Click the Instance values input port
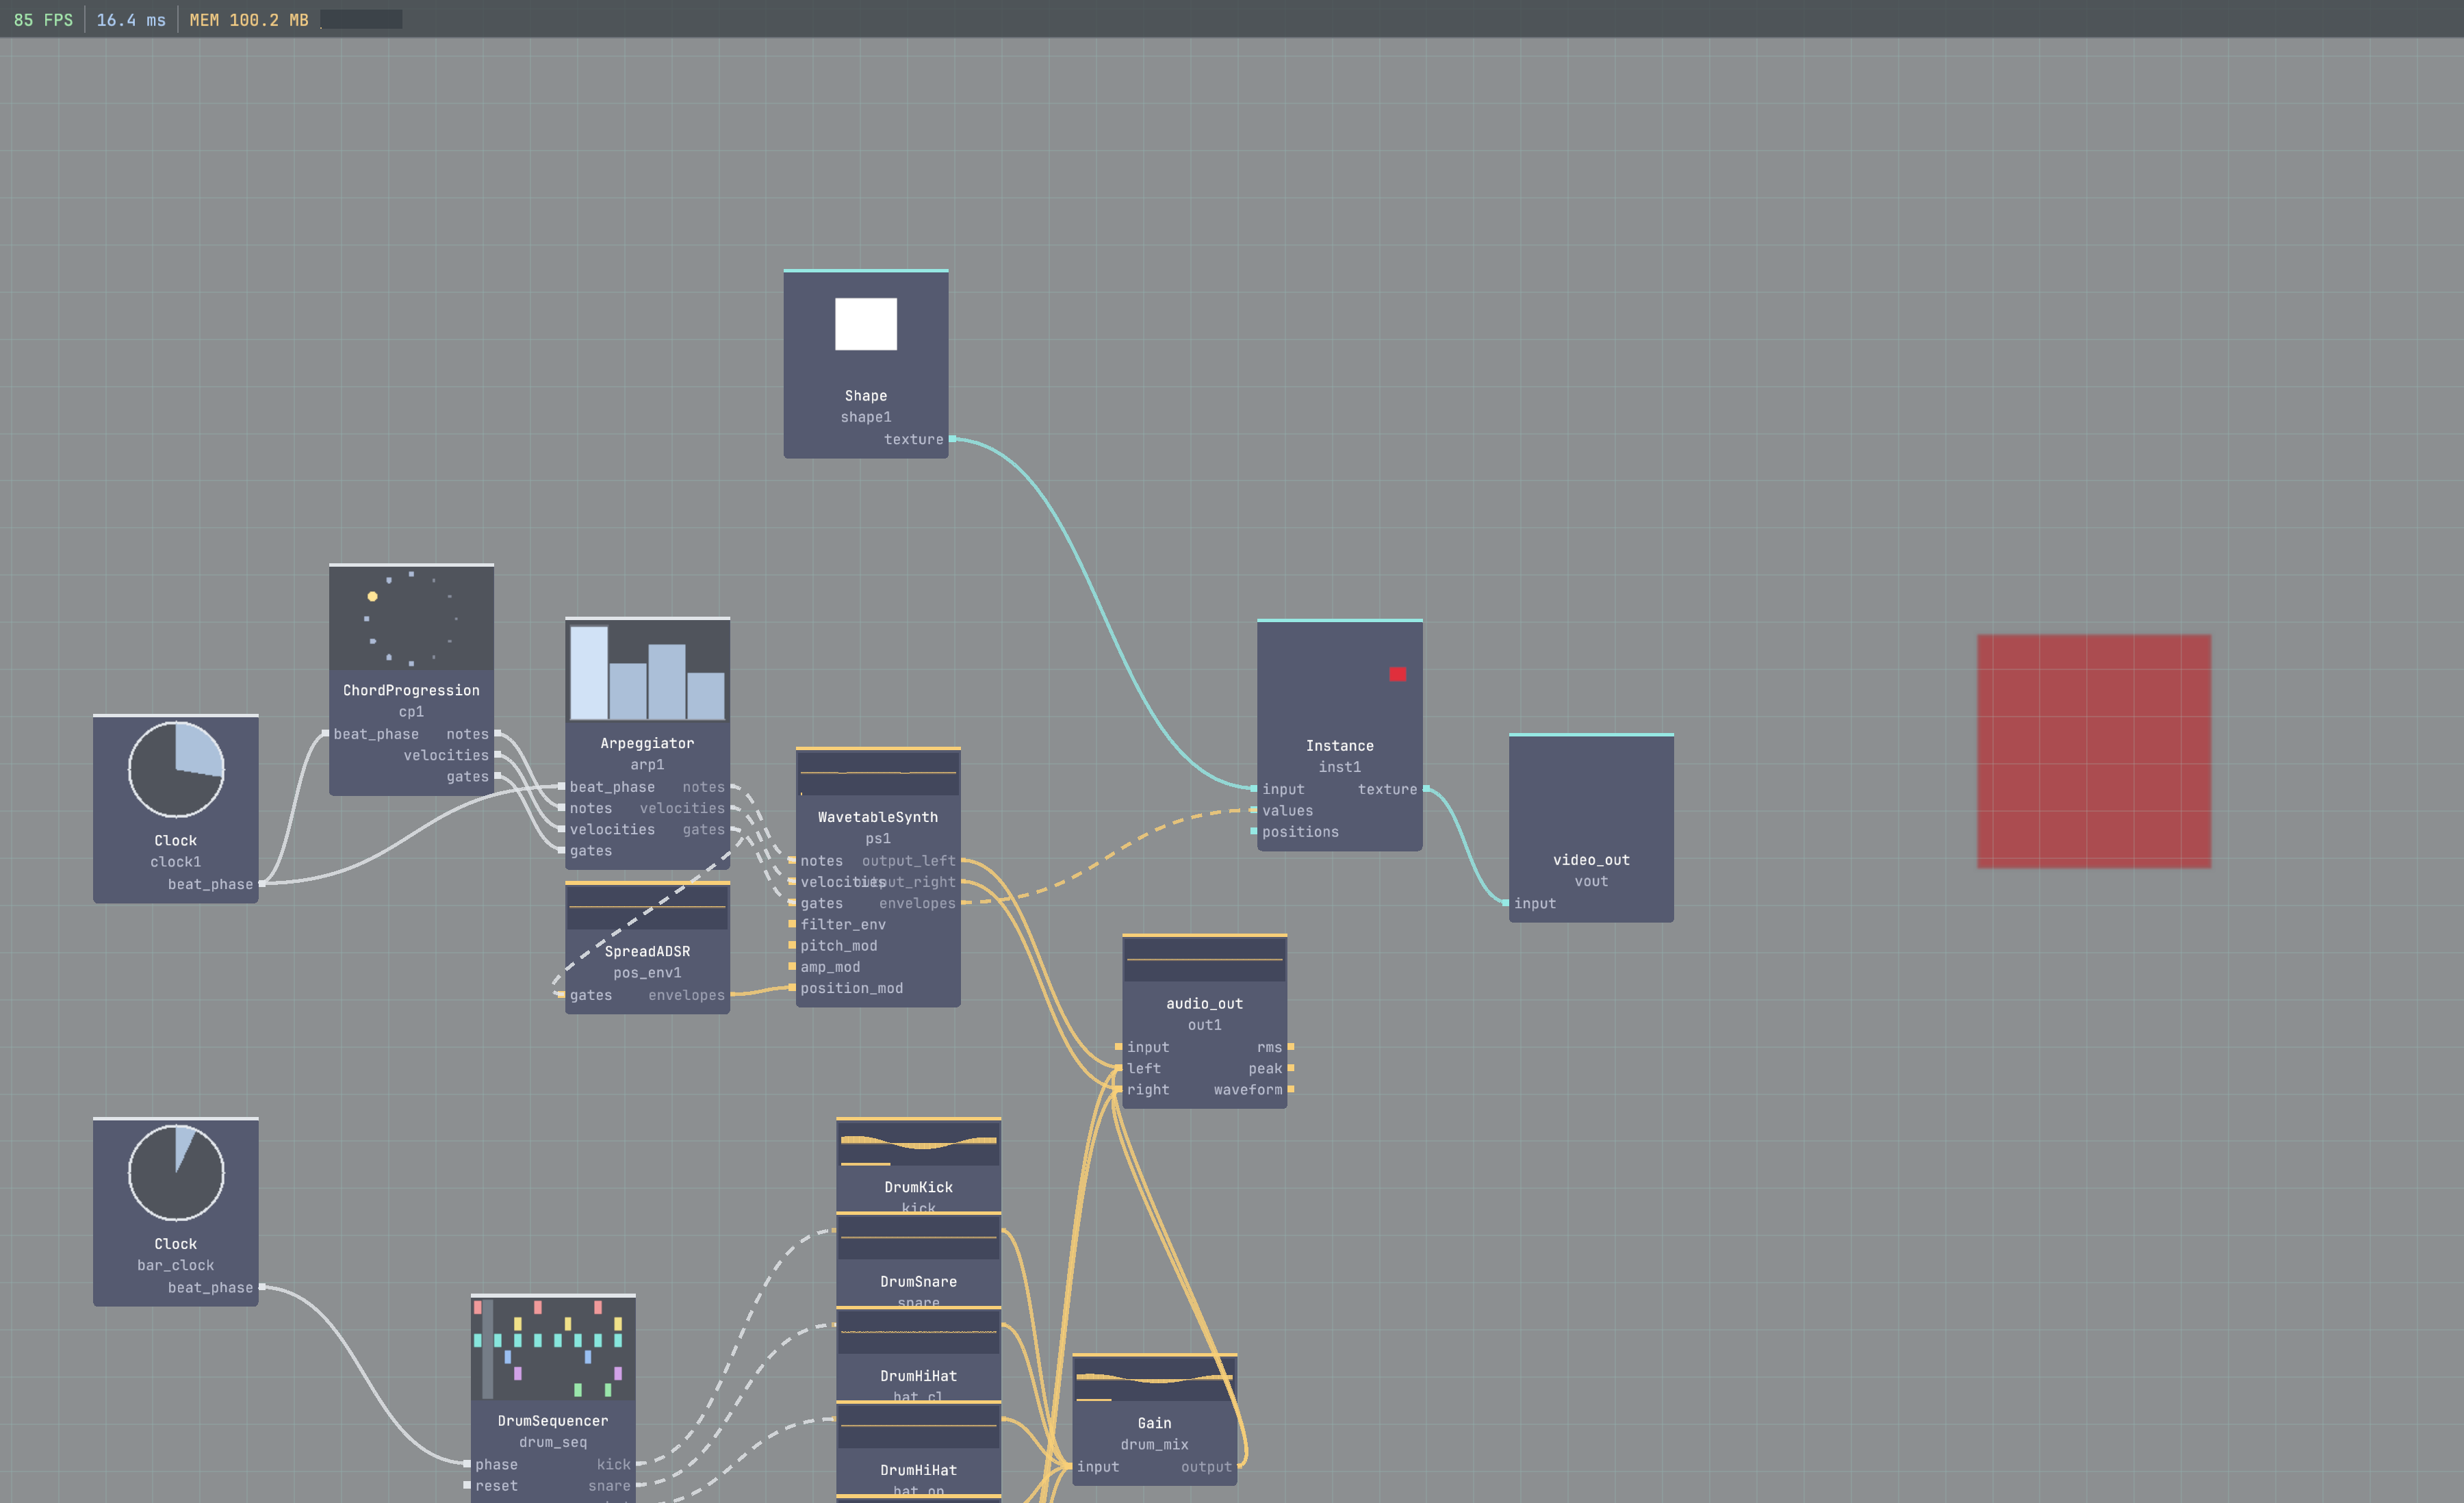 click(x=1253, y=810)
